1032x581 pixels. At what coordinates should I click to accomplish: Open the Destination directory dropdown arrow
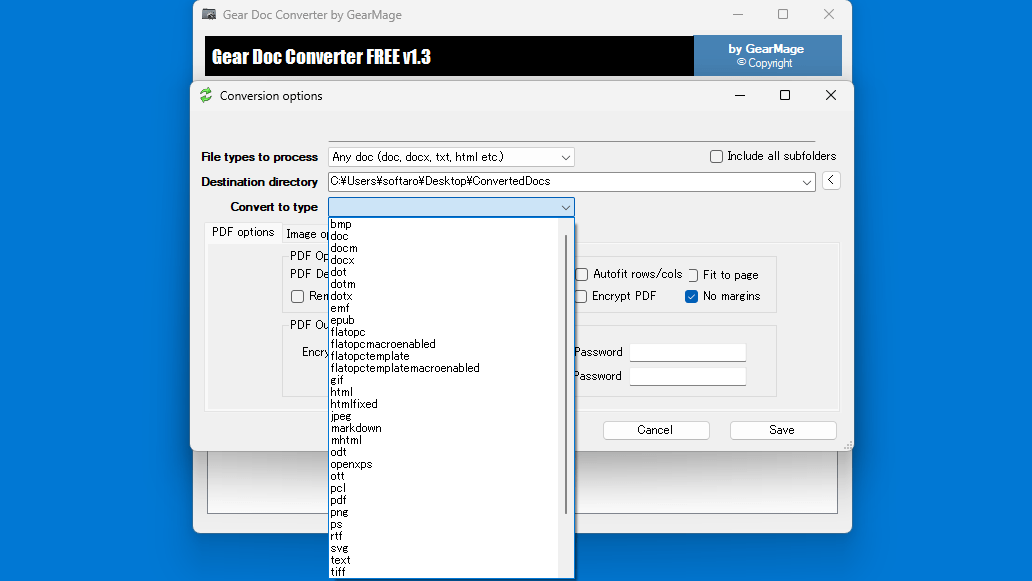click(807, 182)
